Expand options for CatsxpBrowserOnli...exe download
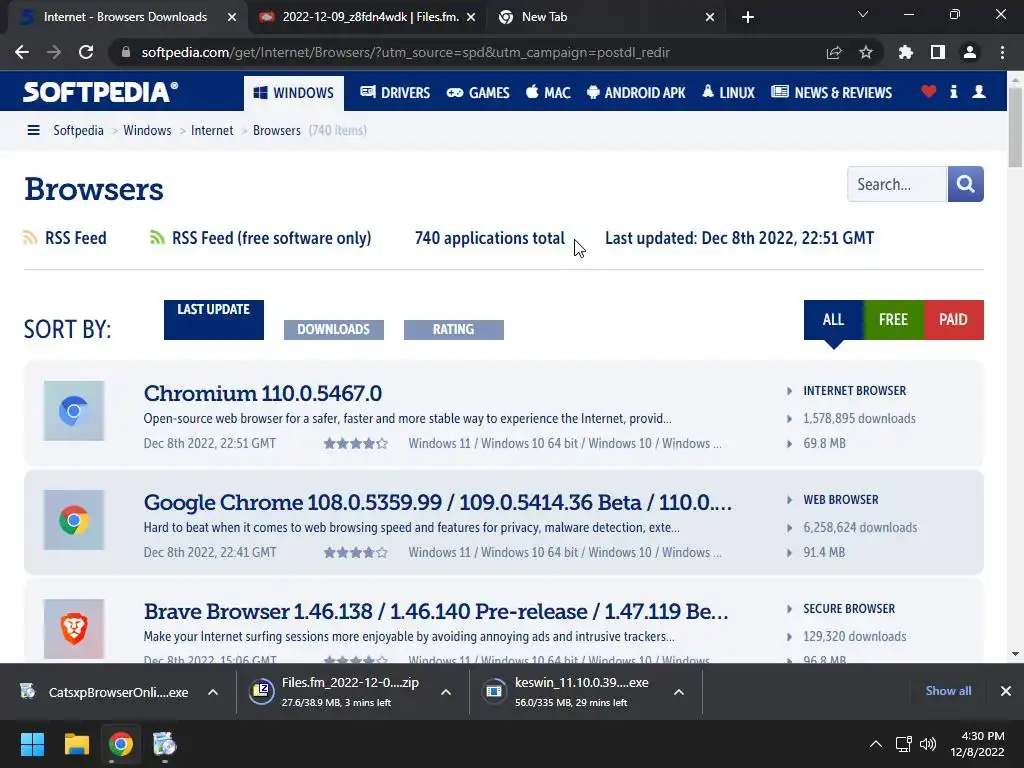1024x768 pixels. point(213,692)
